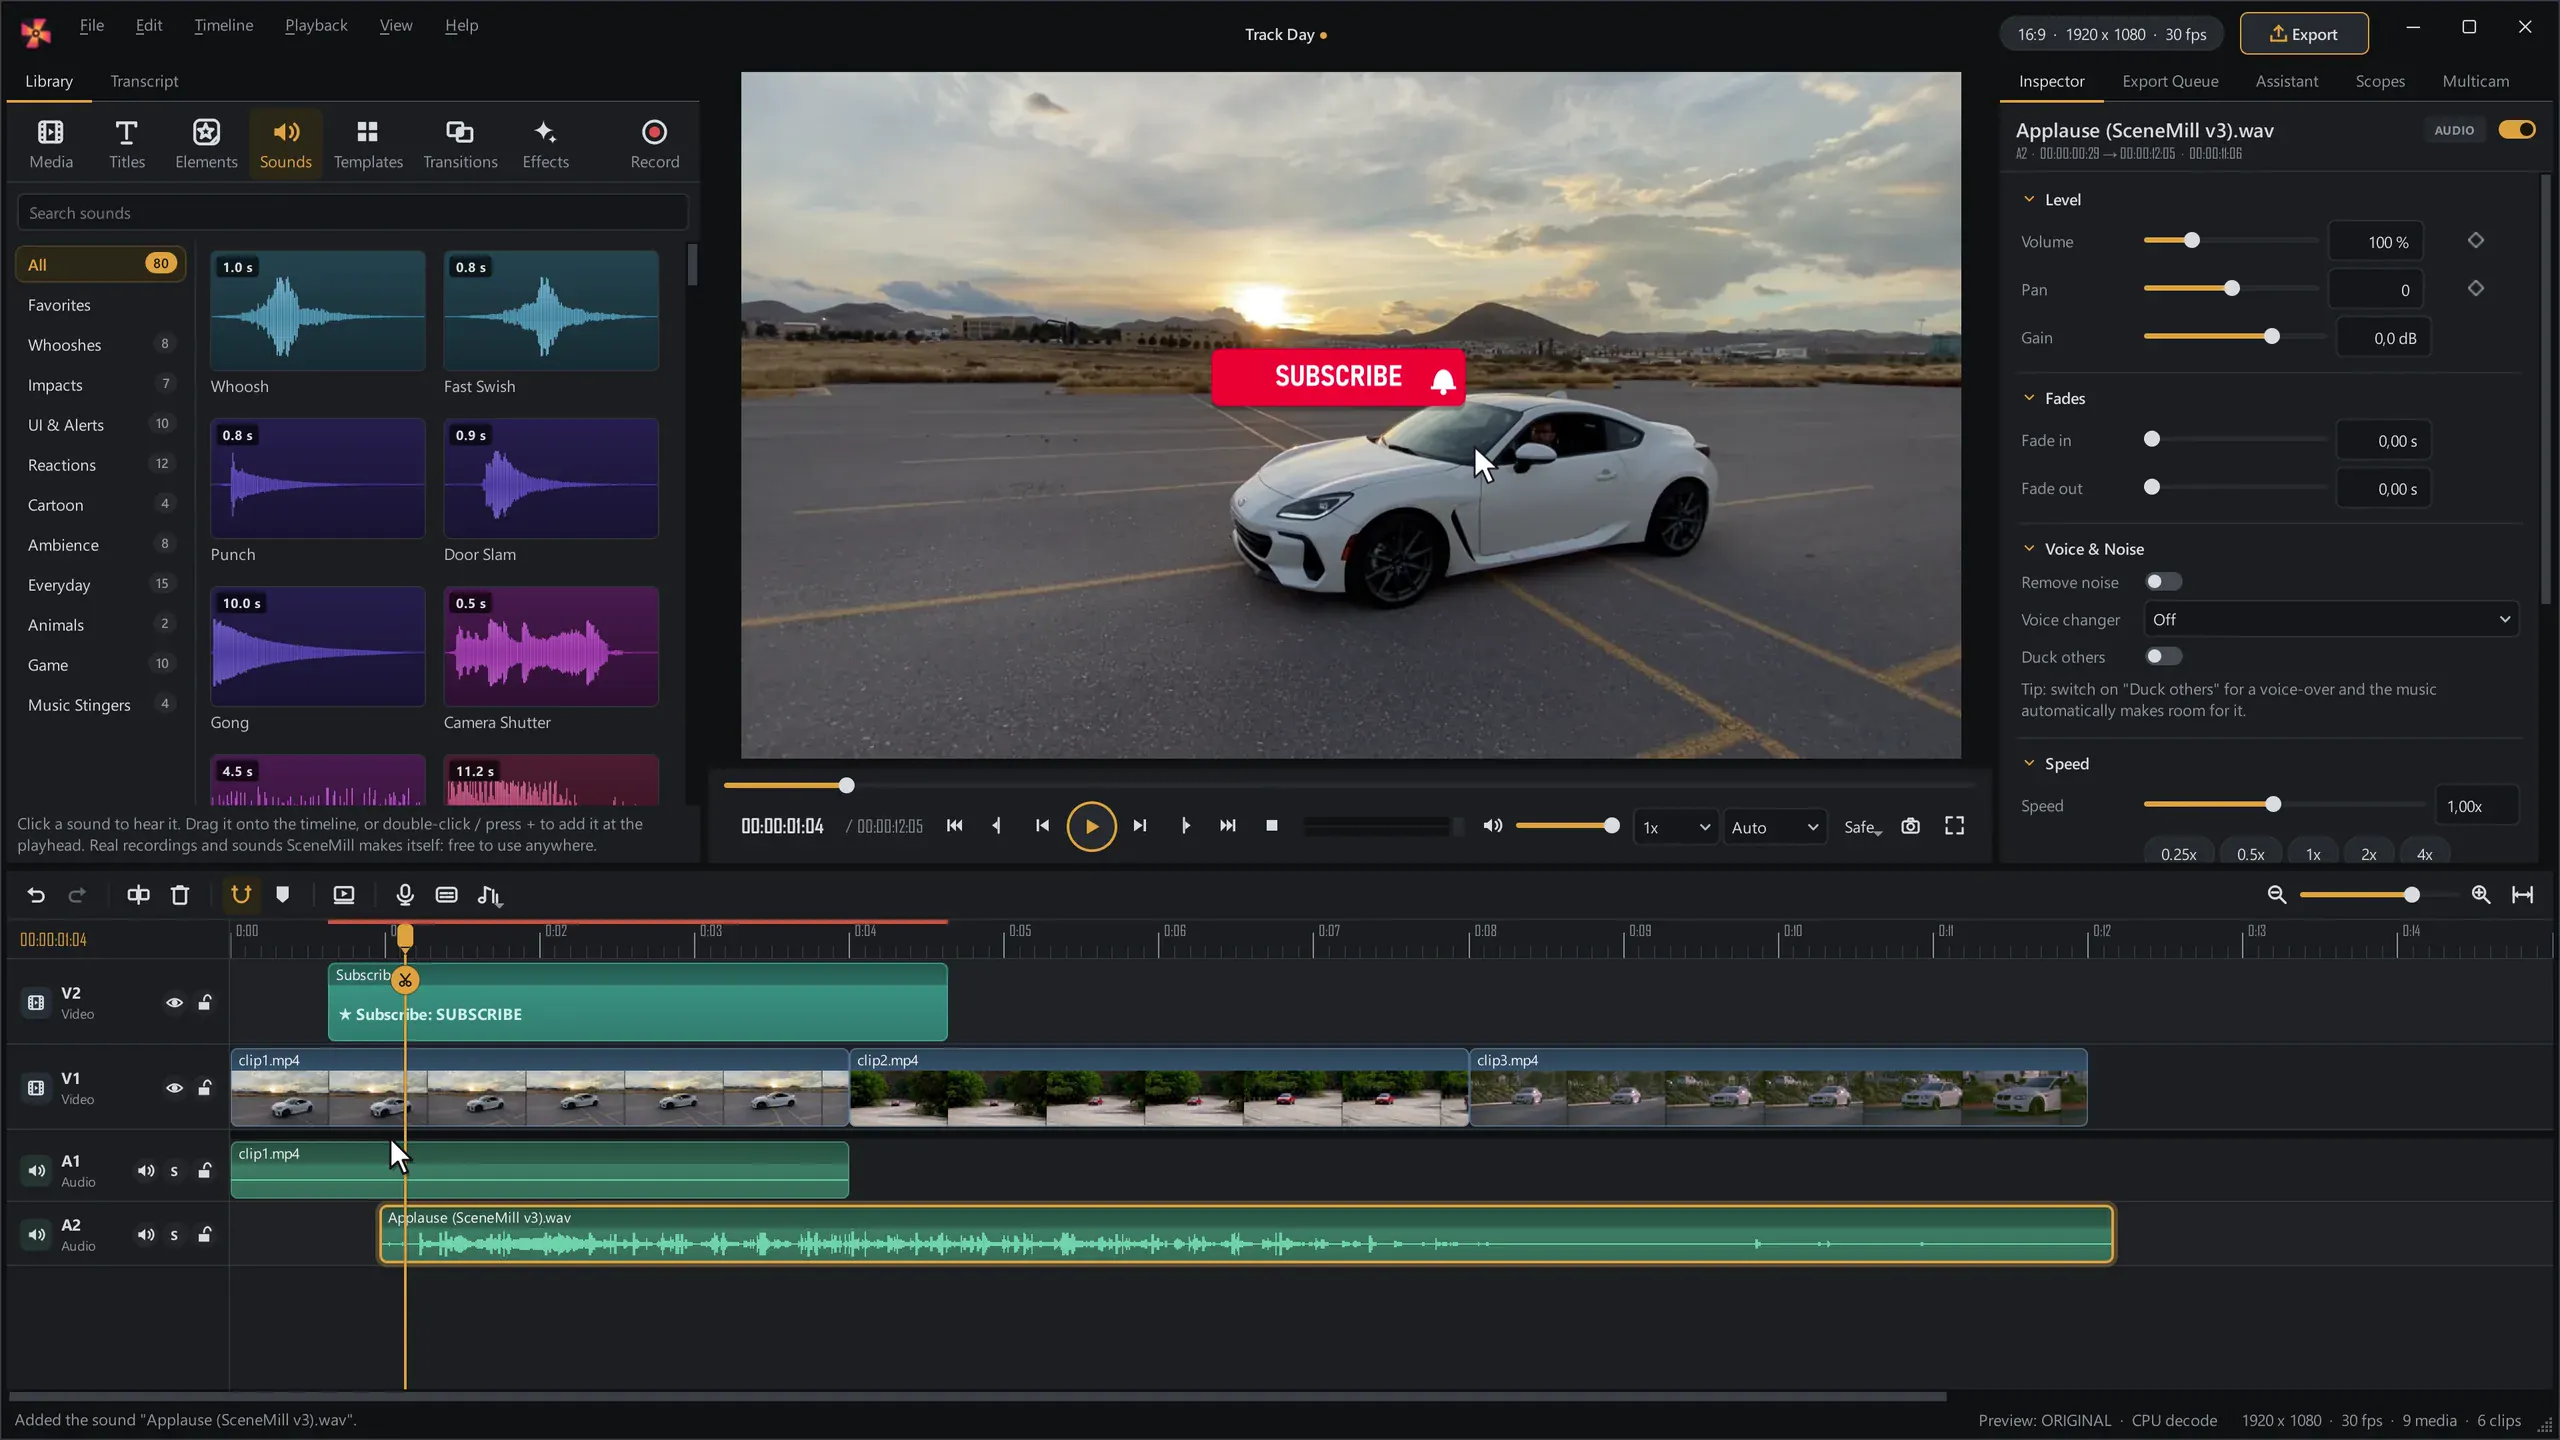Switch to the Export Queue tab
The image size is (2560, 1440).
pyautogui.click(x=2170, y=81)
